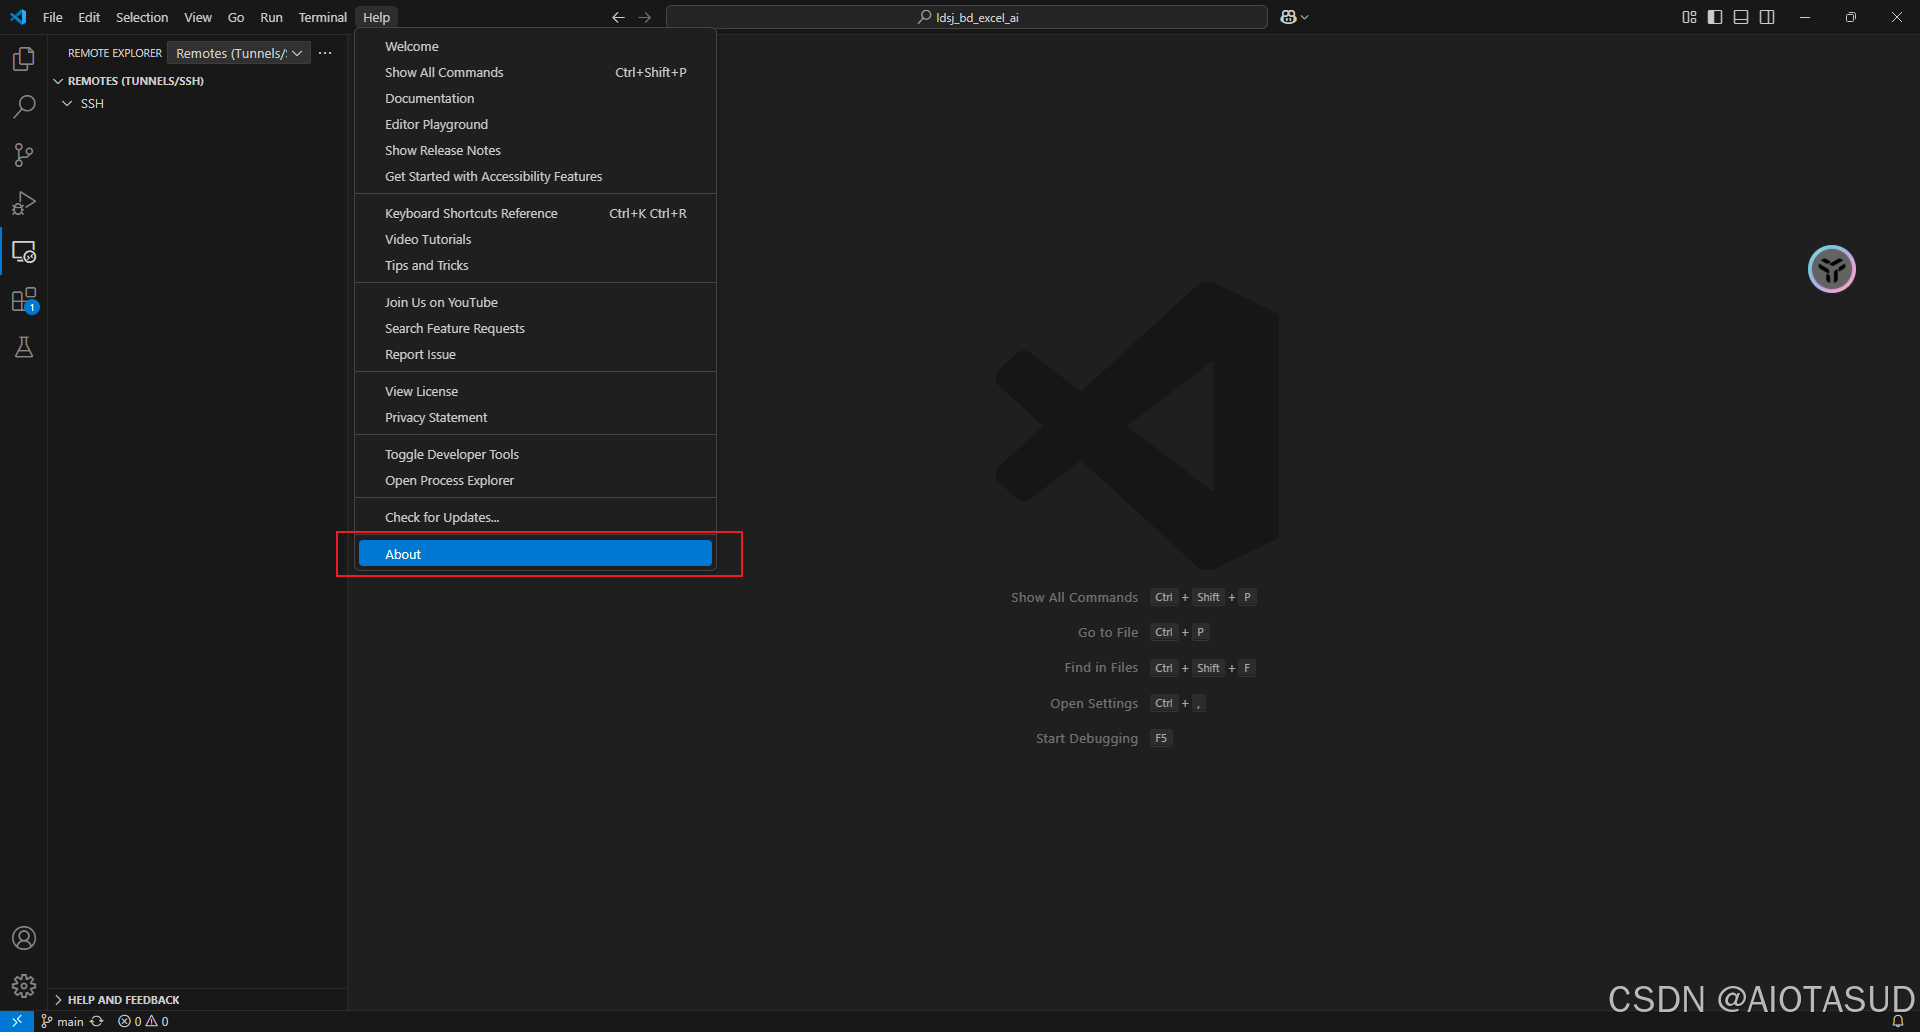This screenshot has width=1920, height=1032.
Task: Select Get Started with Accessibility Features
Action: coord(535,177)
